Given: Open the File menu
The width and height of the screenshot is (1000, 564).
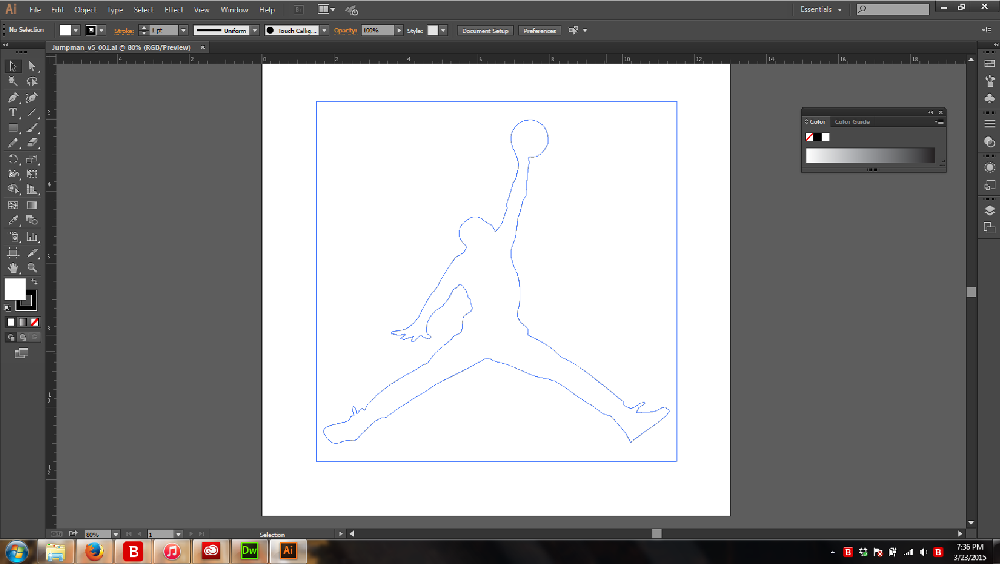Looking at the screenshot, I should (35, 10).
